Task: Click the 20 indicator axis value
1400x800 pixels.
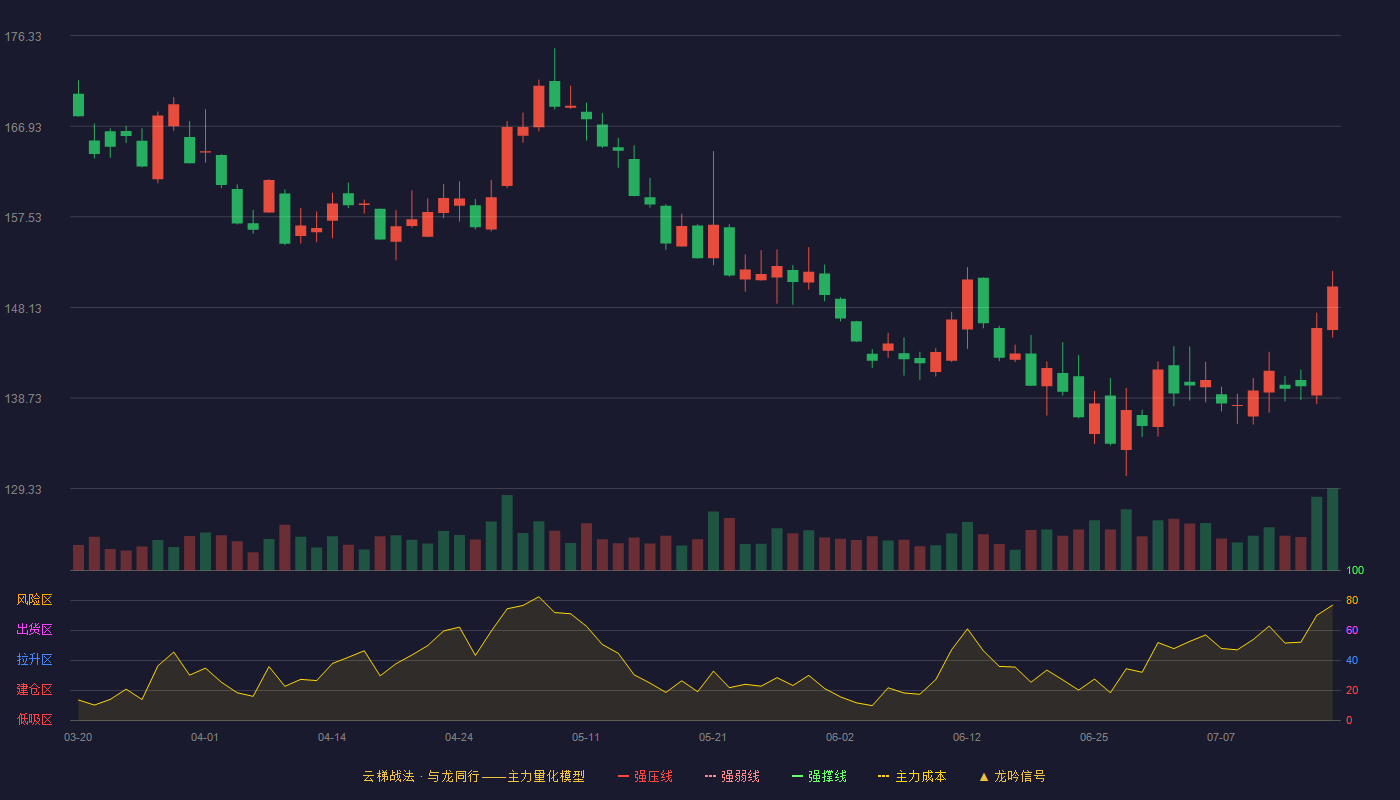Action: (1352, 690)
